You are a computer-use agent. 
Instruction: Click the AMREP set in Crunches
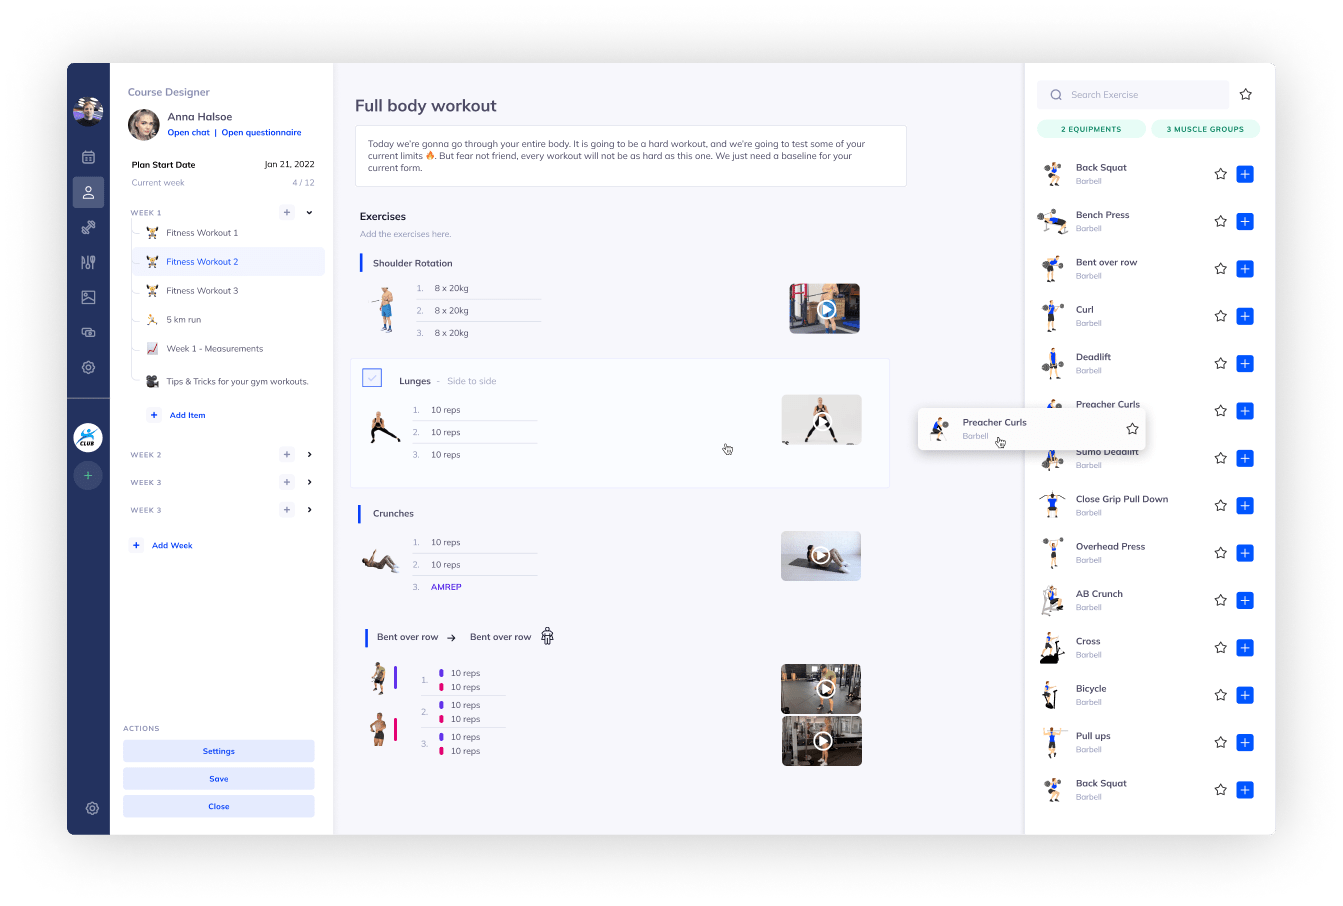(x=446, y=587)
